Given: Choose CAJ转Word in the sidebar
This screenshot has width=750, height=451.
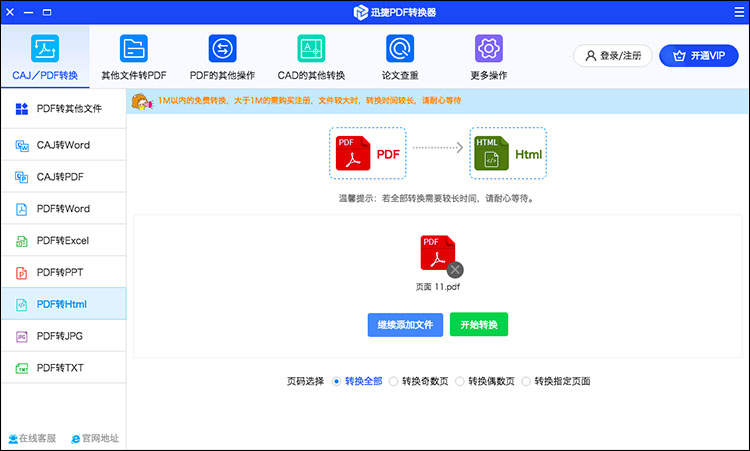Looking at the screenshot, I should 64,145.
